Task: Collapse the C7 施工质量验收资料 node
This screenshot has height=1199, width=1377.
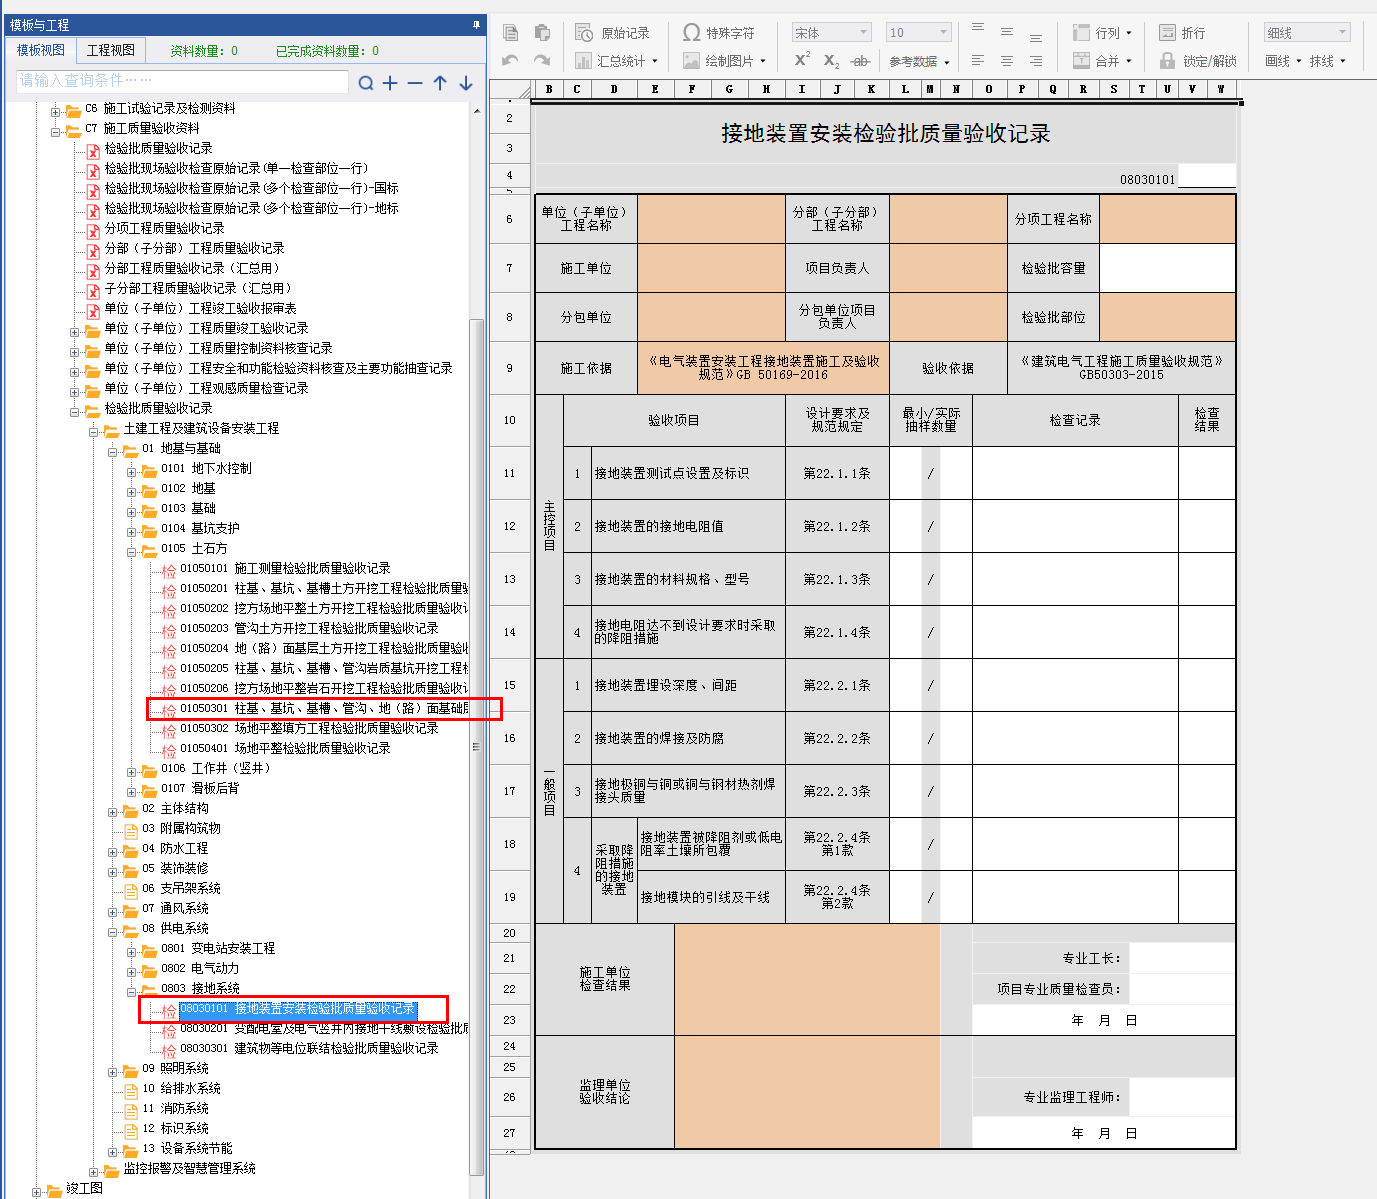Action: 56,131
